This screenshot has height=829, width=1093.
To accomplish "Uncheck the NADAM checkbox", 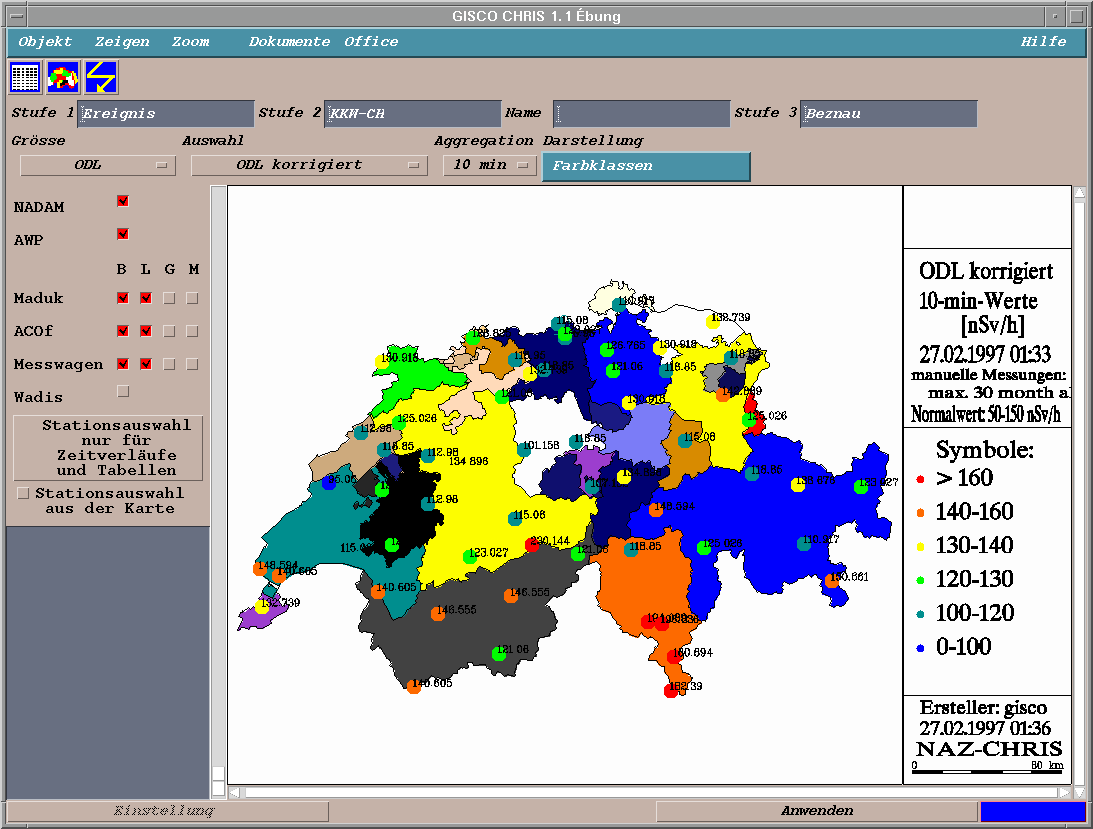I will (x=123, y=201).
